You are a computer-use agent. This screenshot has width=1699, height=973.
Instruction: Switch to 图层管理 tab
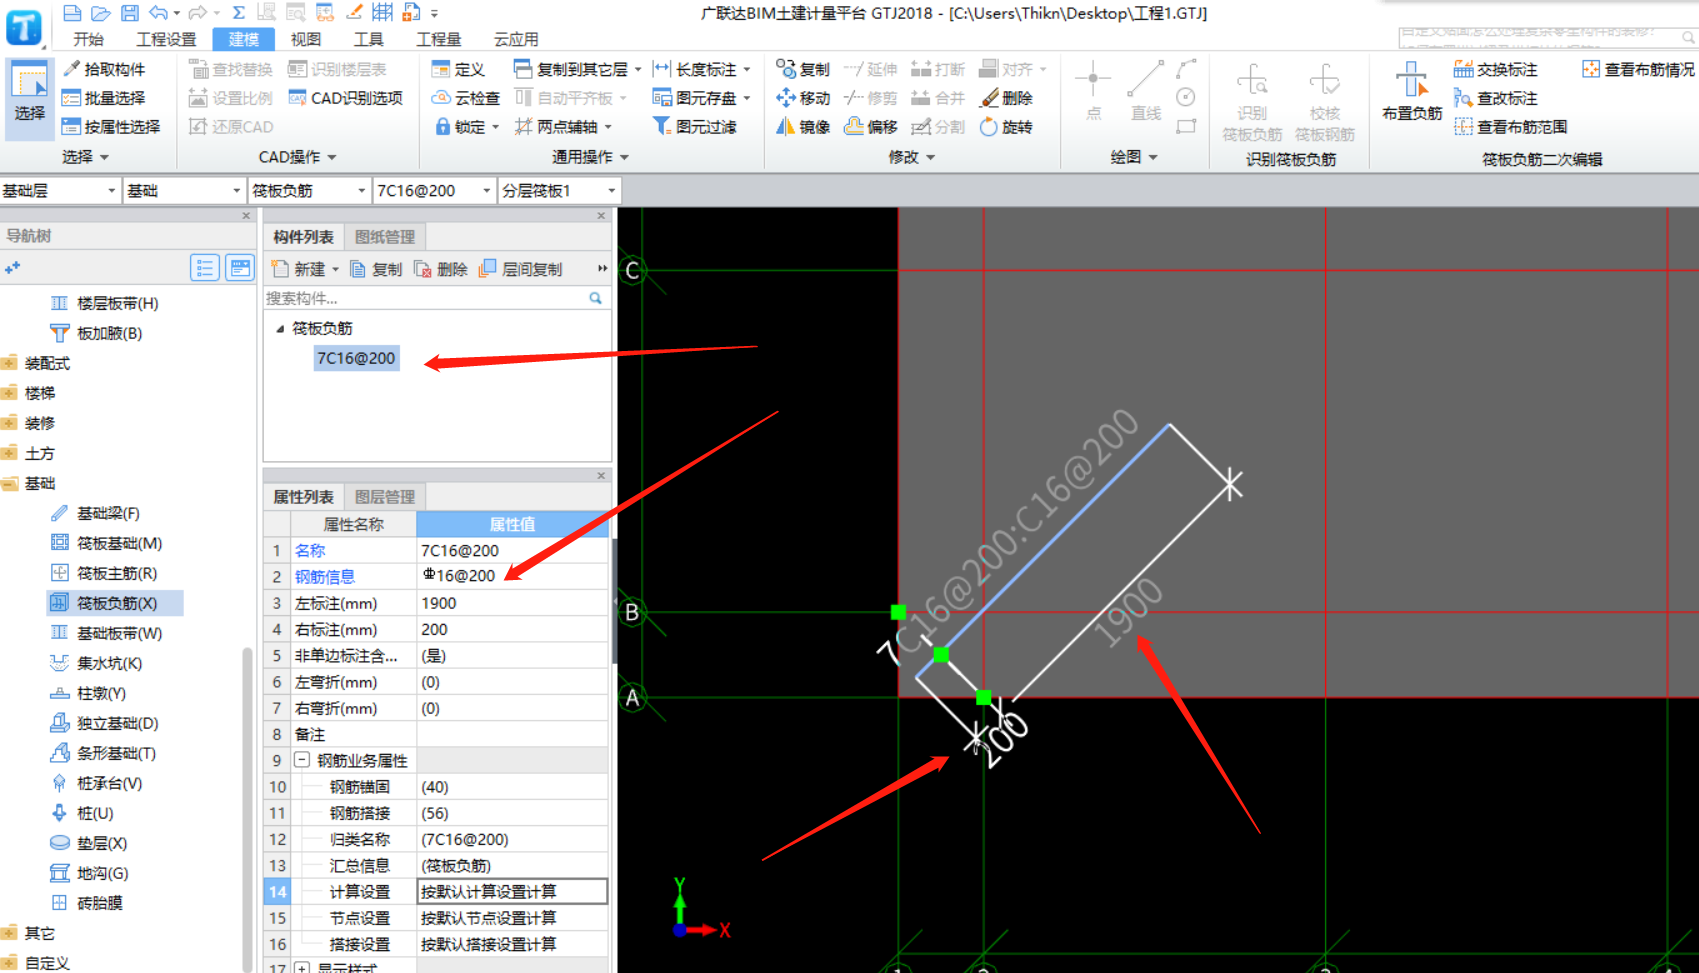385,497
